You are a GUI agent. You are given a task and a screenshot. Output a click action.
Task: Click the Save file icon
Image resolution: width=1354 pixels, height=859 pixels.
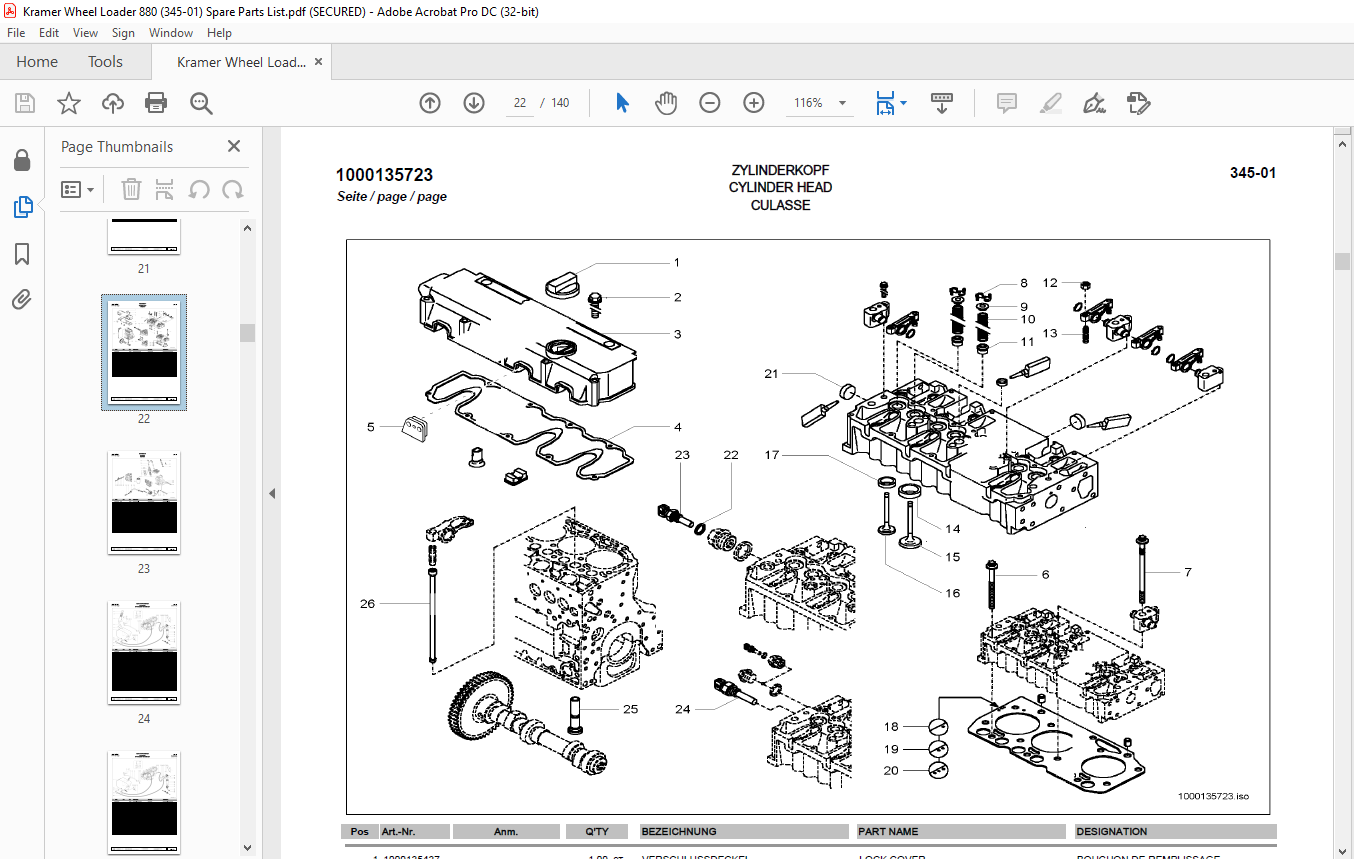[25, 103]
